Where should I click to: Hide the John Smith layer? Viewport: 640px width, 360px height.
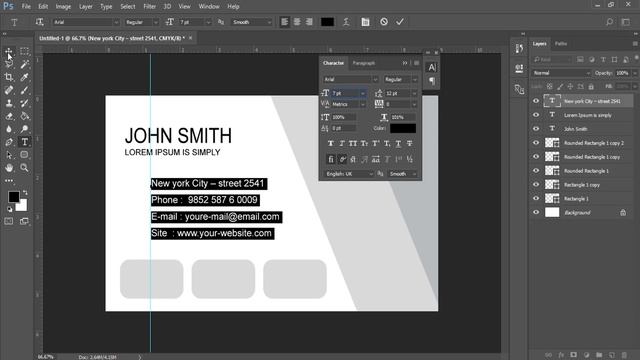tap(536, 129)
